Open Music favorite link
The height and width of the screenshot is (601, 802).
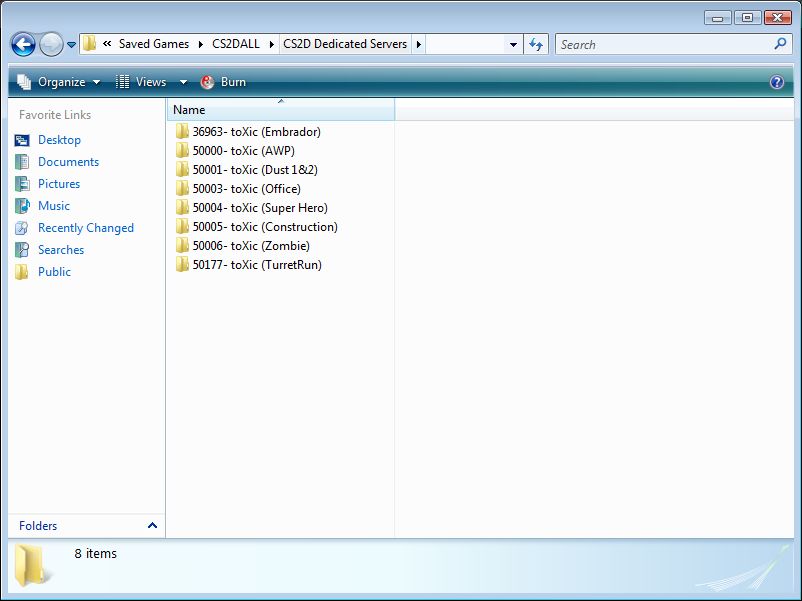[54, 206]
